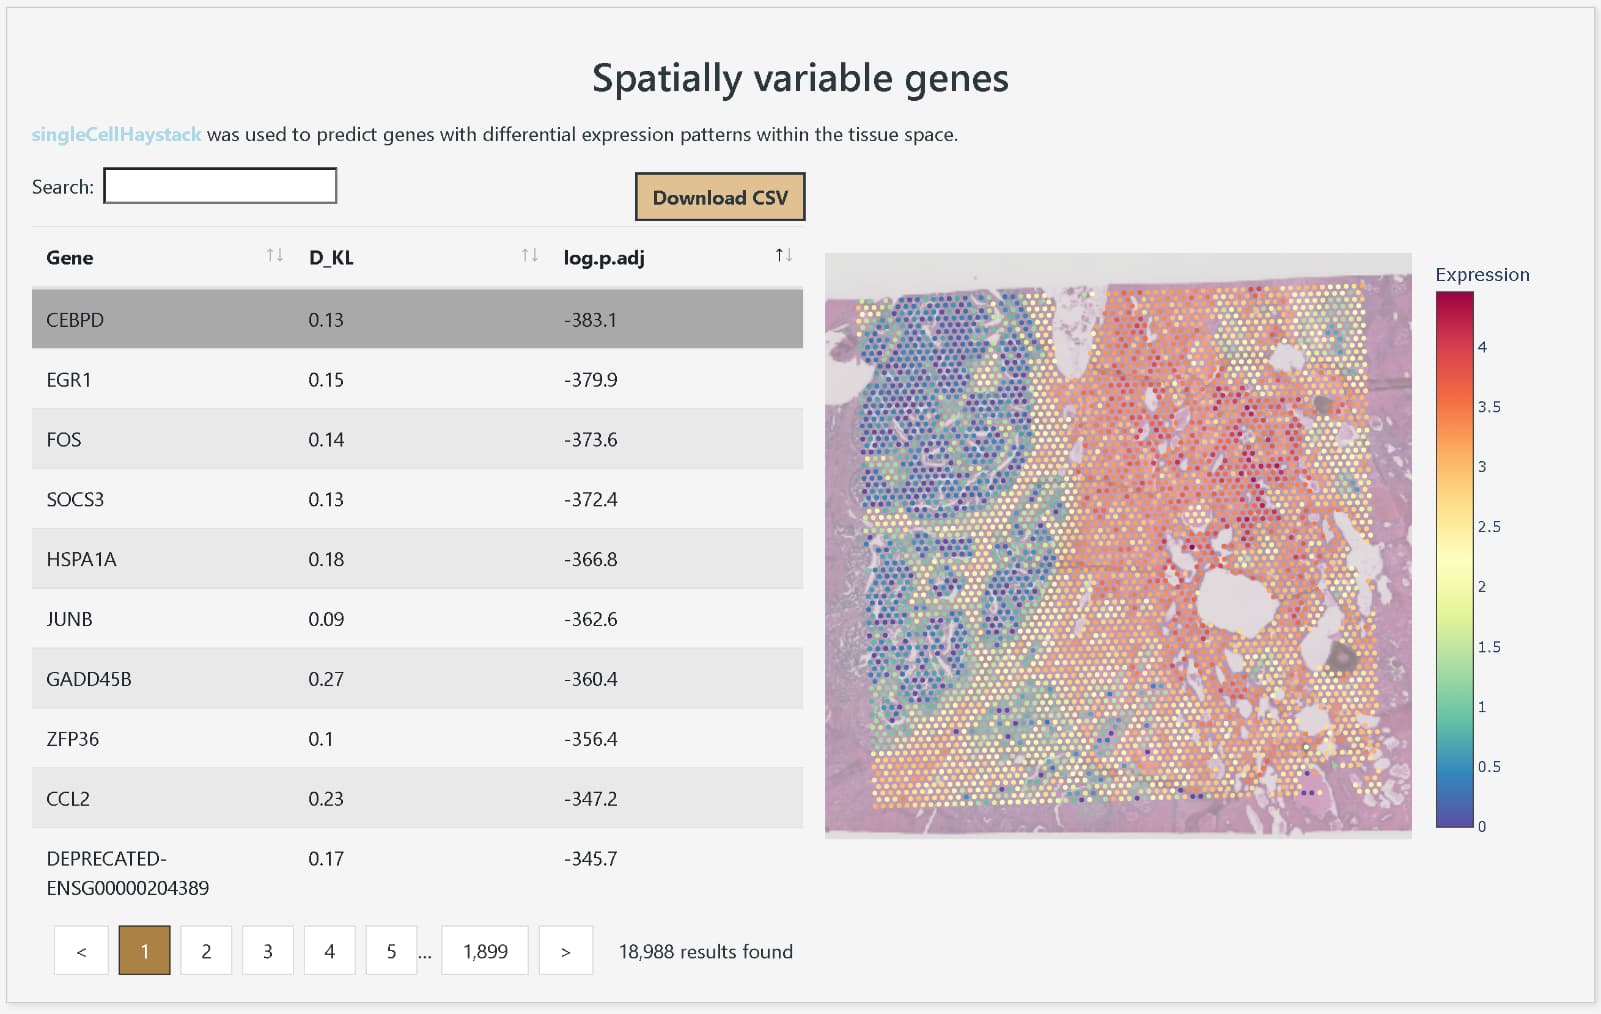Image resolution: width=1601 pixels, height=1014 pixels.
Task: Click the Expression color scale bar
Action: pos(1454,560)
